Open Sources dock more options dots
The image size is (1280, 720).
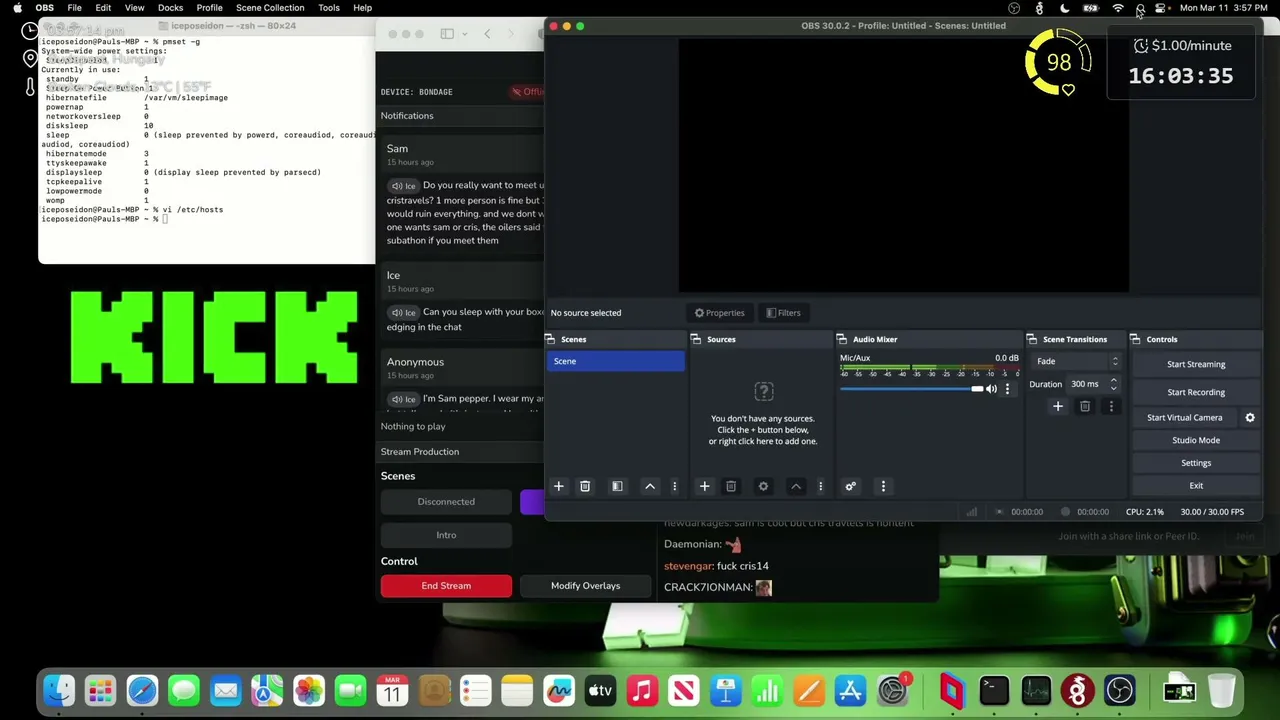pyautogui.click(x=821, y=486)
